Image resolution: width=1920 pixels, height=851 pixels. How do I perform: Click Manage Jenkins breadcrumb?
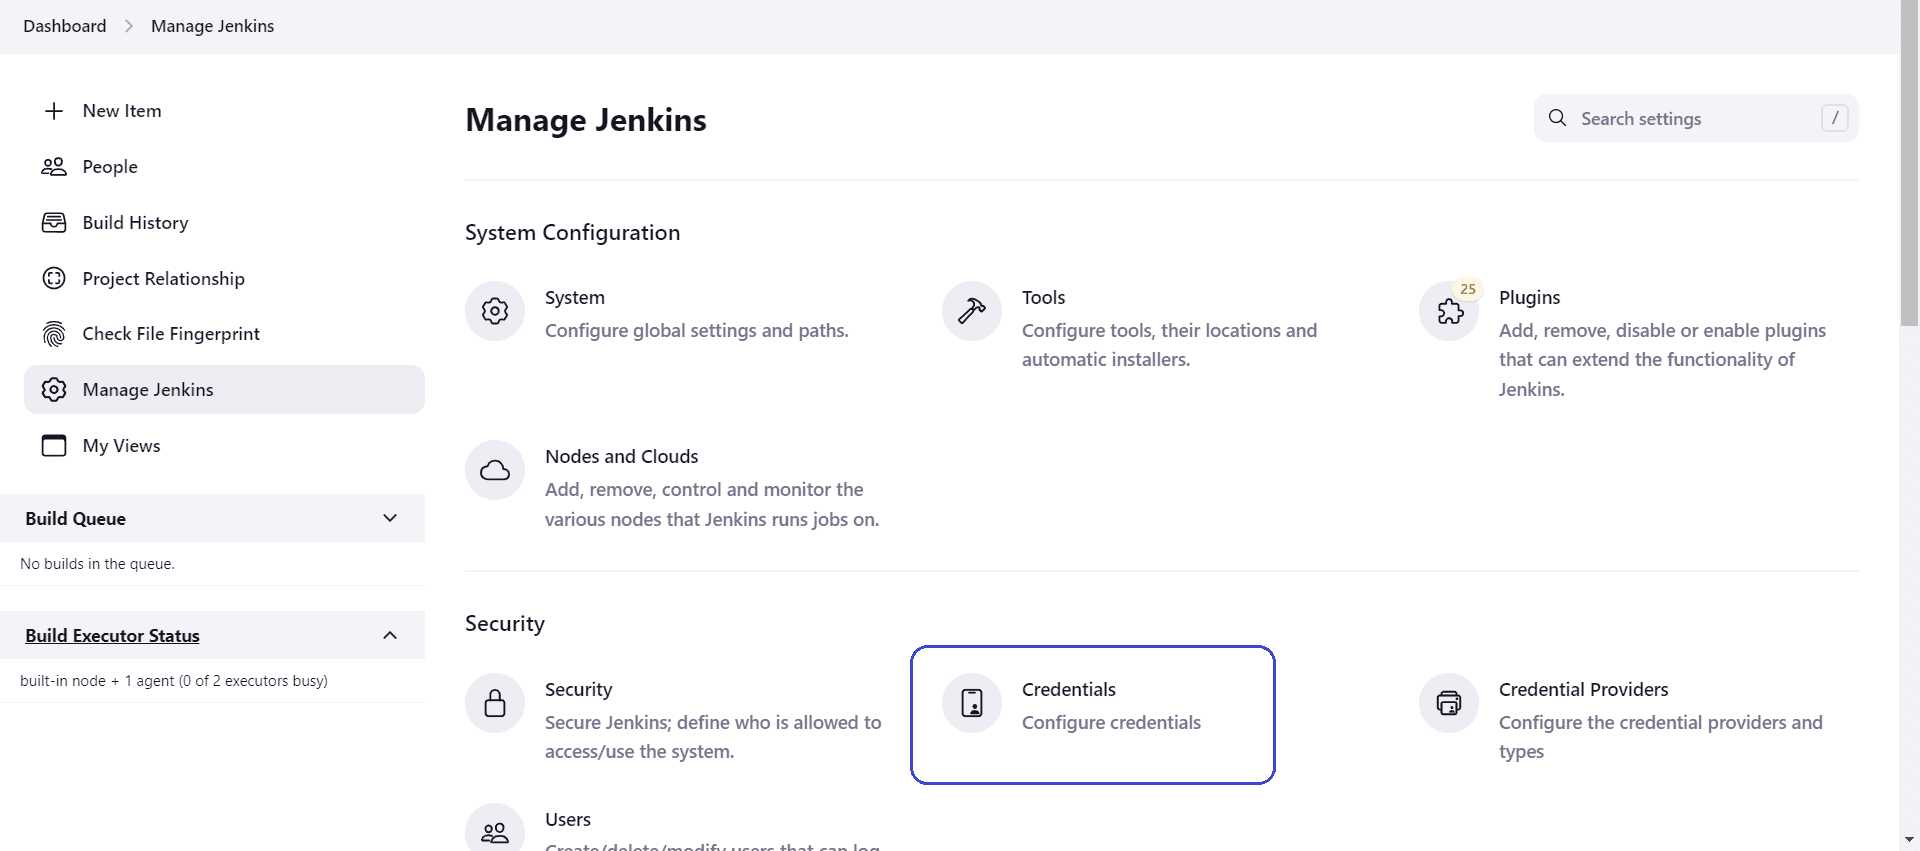pyautogui.click(x=212, y=26)
